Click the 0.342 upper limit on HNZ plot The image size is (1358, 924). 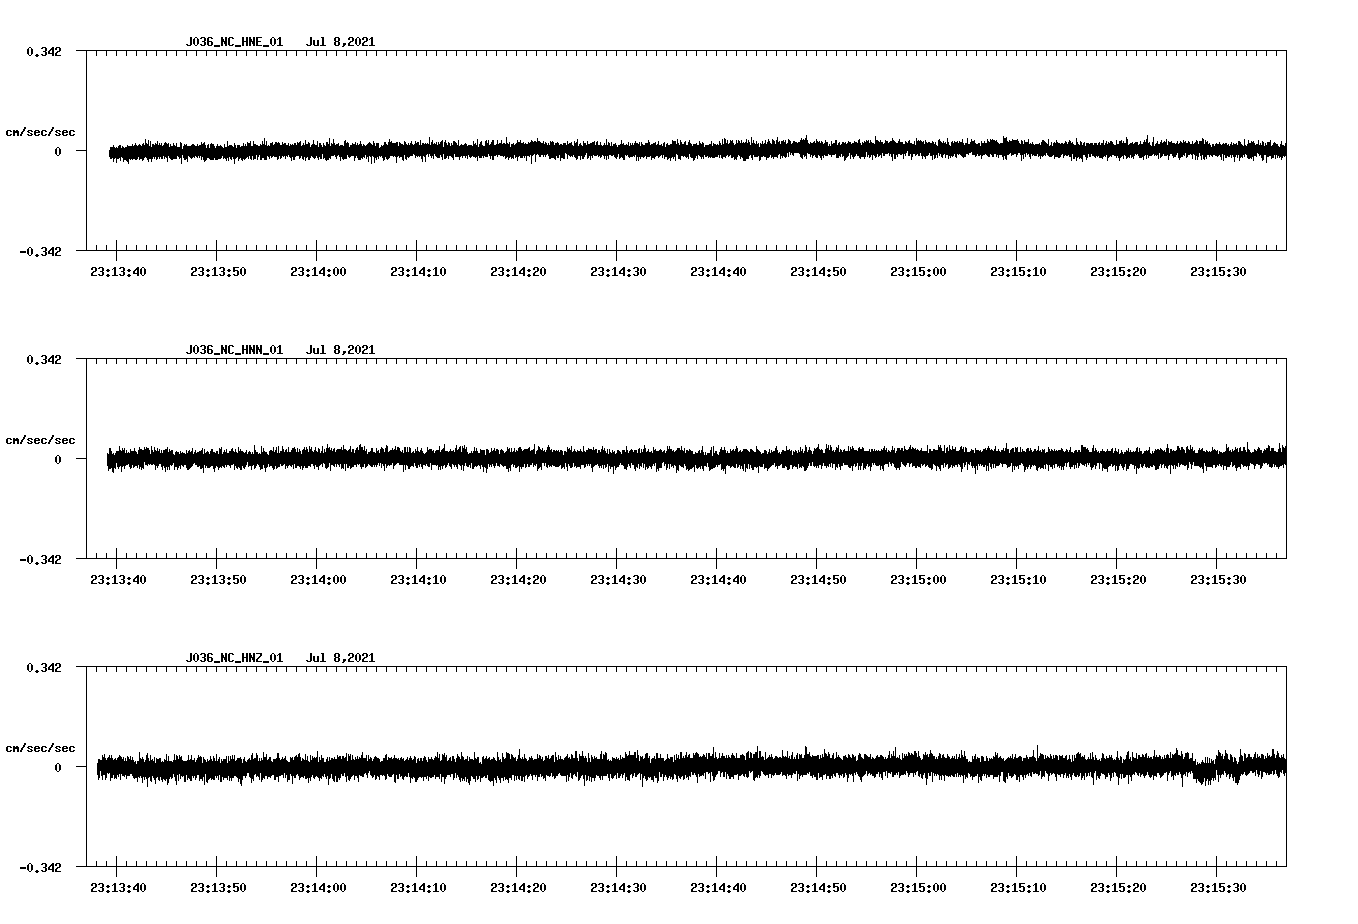(x=44, y=667)
